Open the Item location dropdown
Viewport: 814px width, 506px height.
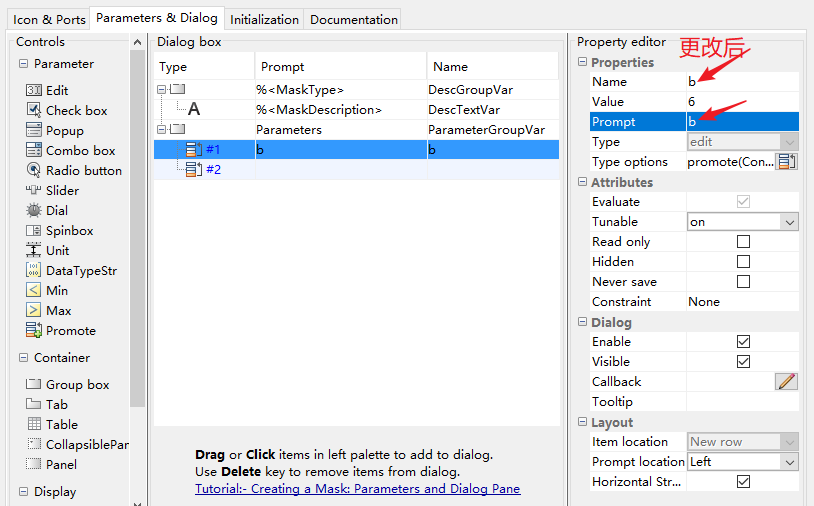[x=742, y=442]
